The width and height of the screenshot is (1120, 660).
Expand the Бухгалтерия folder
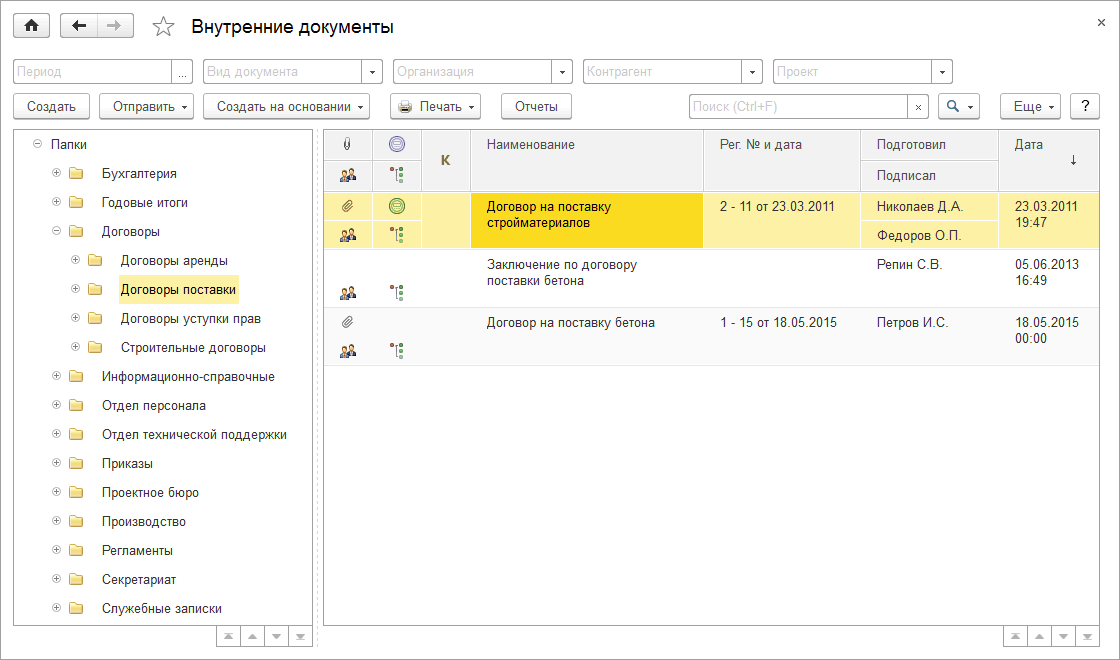(x=56, y=173)
